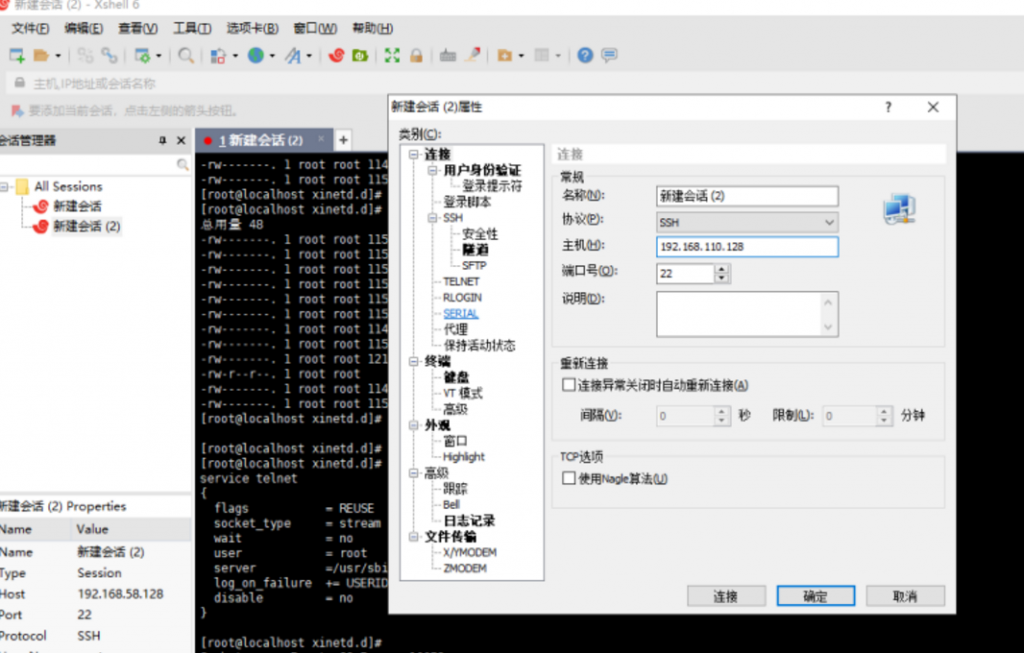1024x653 pixels.
Task: Click the padlock Lock Screen icon
Action: 415,56
